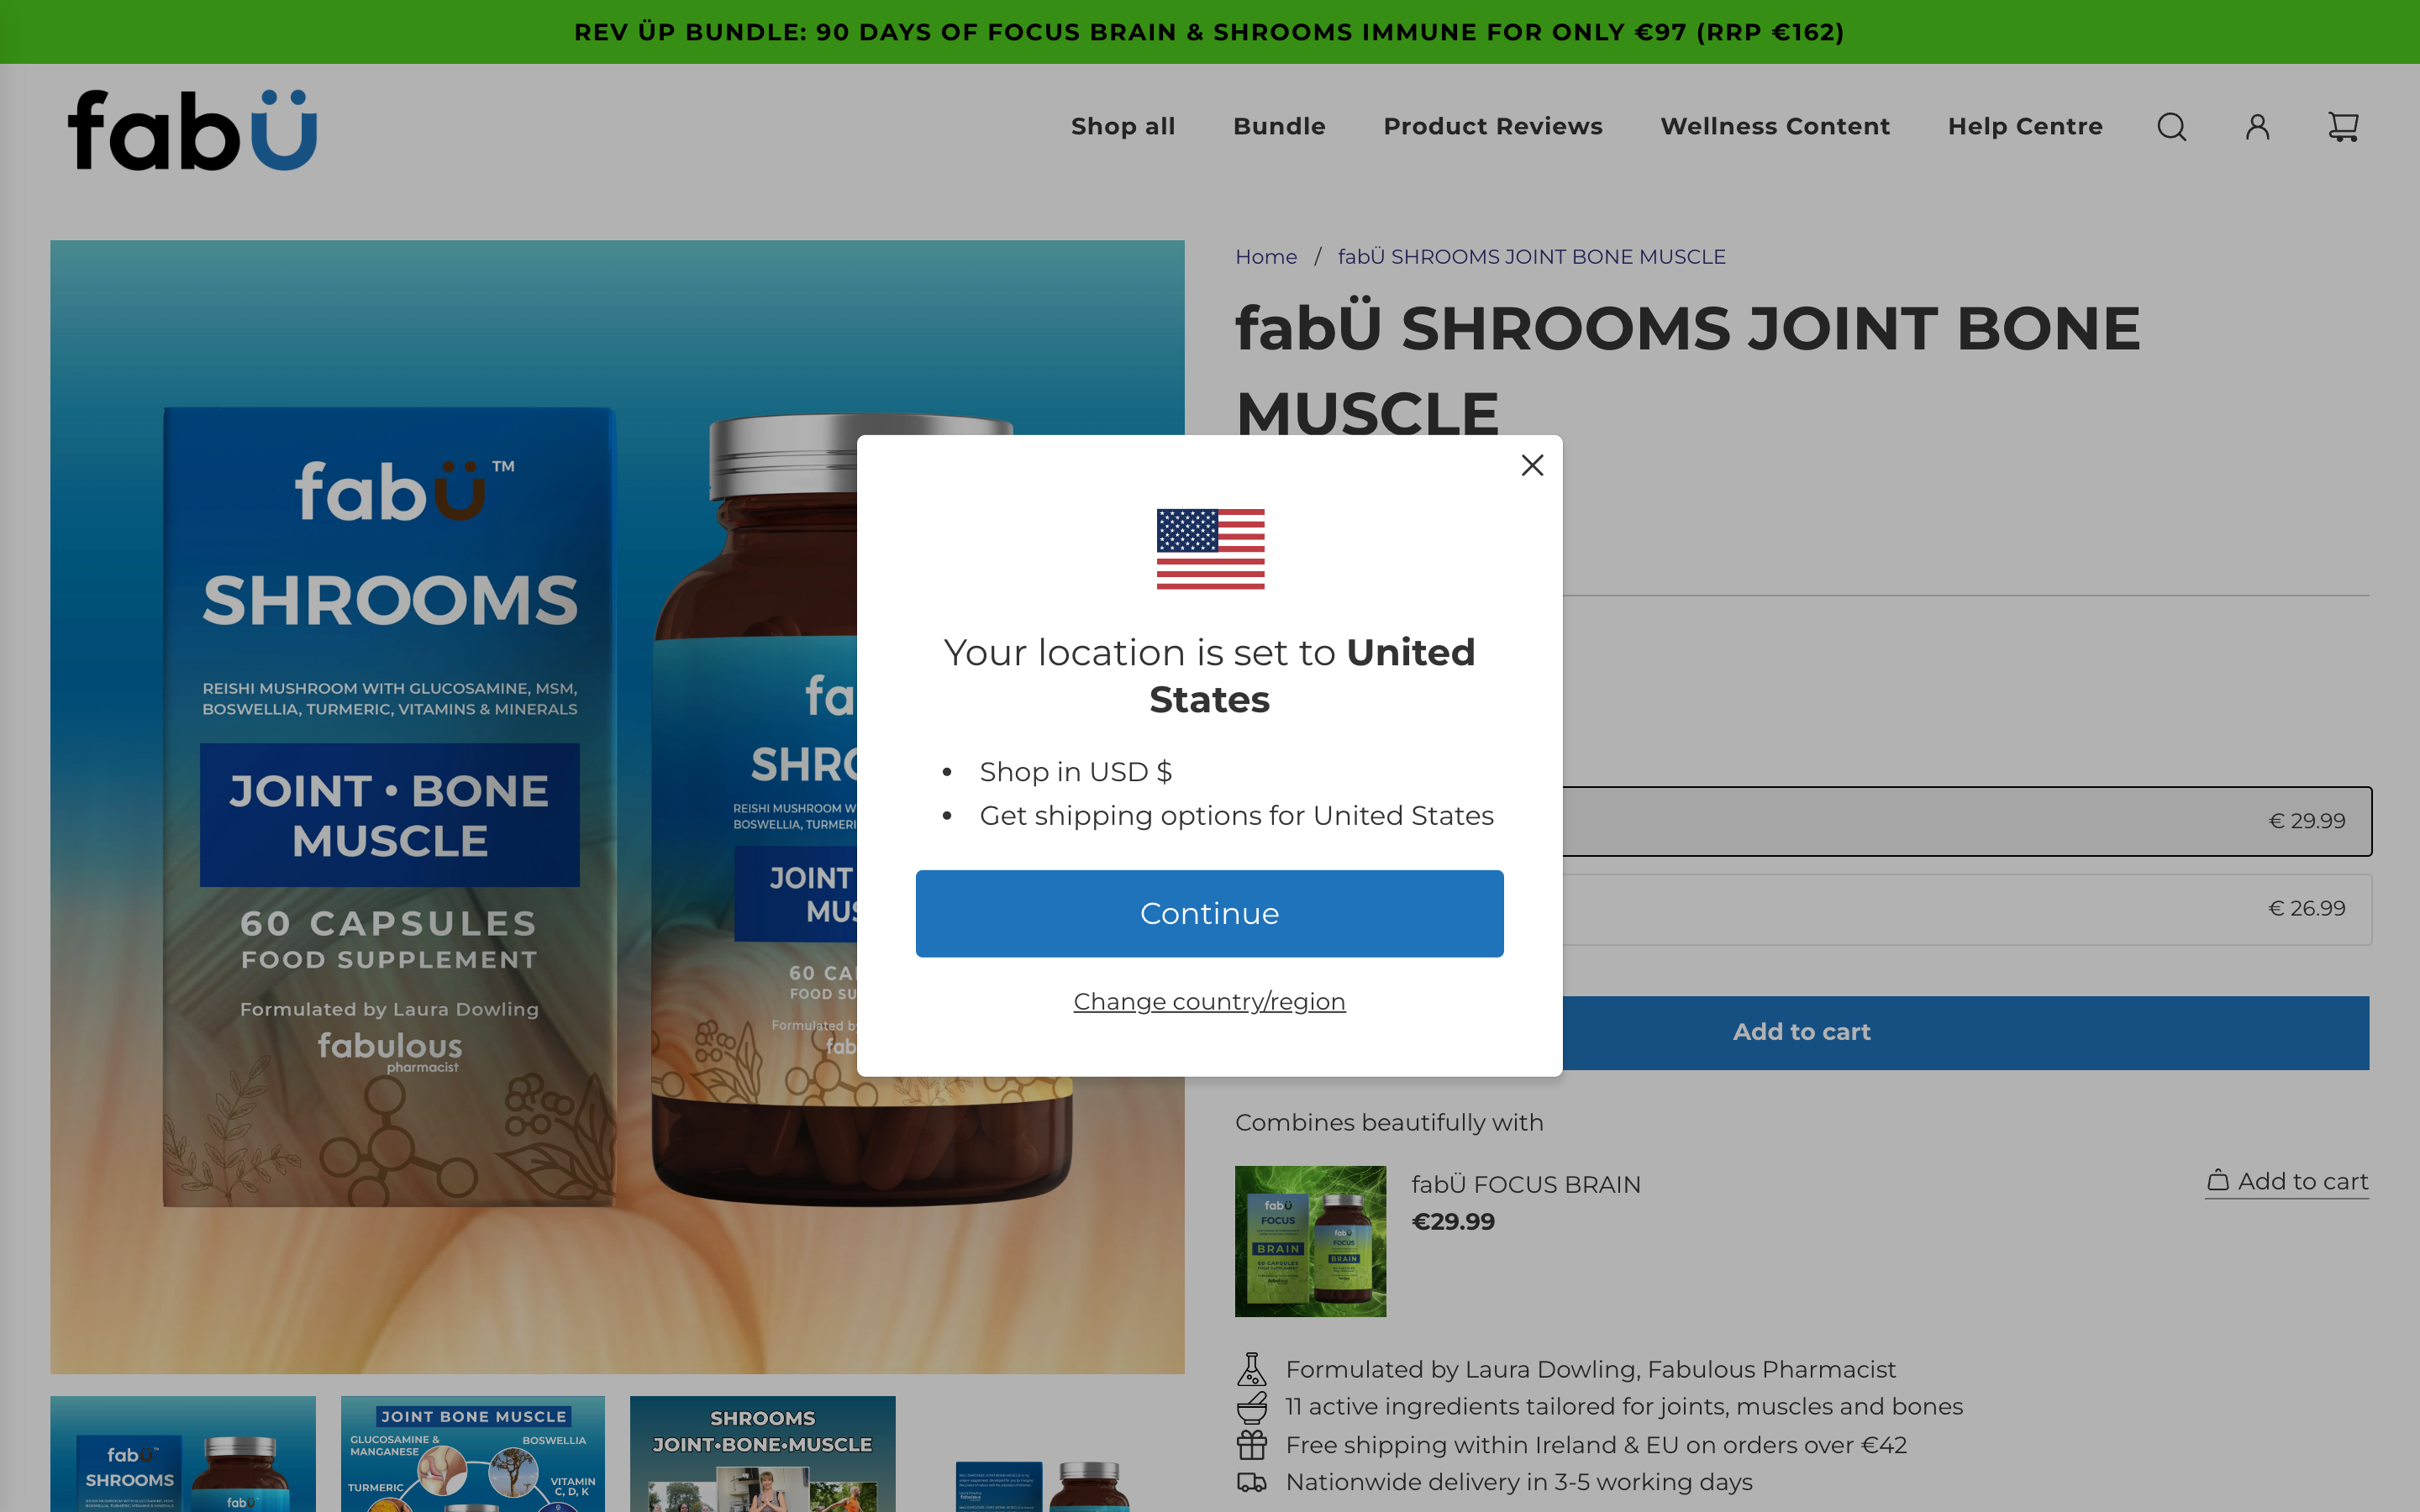Click the fabÜ logo
2420x1512 pixels.
(192, 130)
